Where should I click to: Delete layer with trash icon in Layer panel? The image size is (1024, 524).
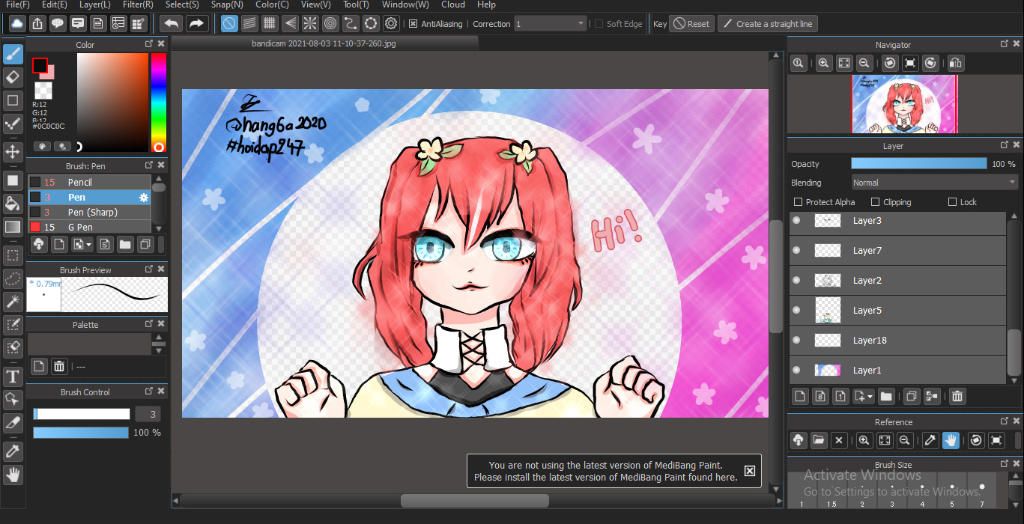point(957,396)
